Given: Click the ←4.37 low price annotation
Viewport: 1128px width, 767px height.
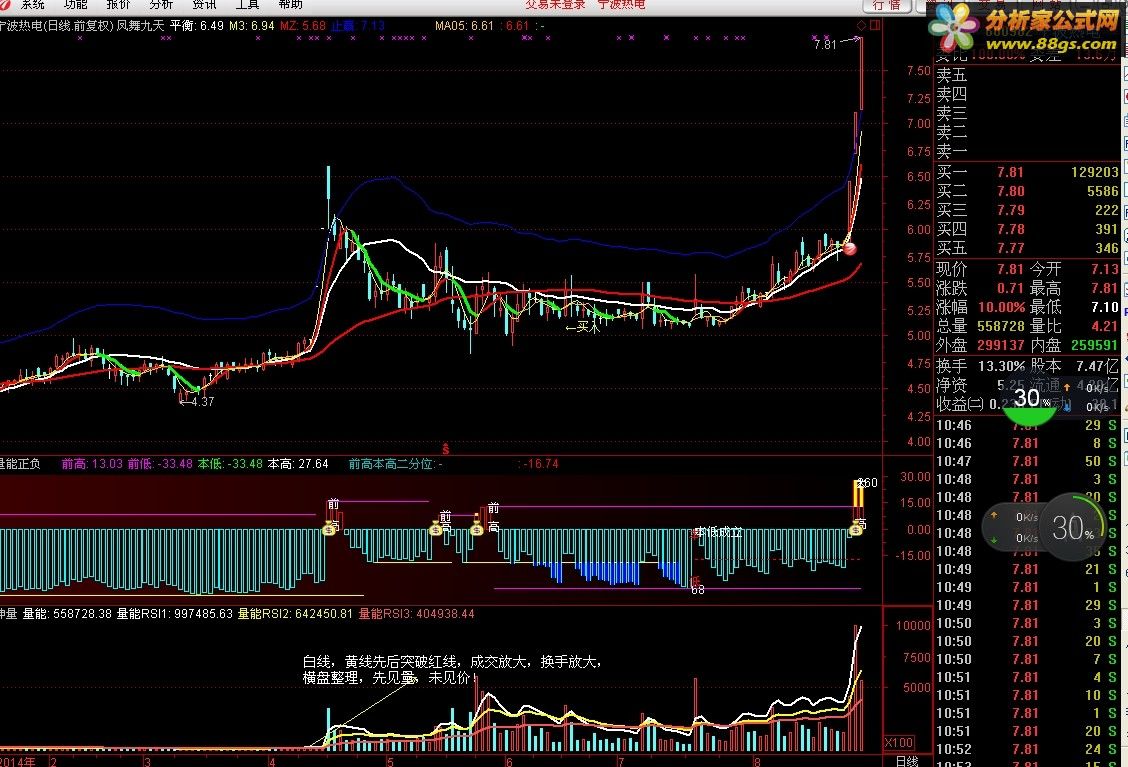Looking at the screenshot, I should (x=196, y=401).
